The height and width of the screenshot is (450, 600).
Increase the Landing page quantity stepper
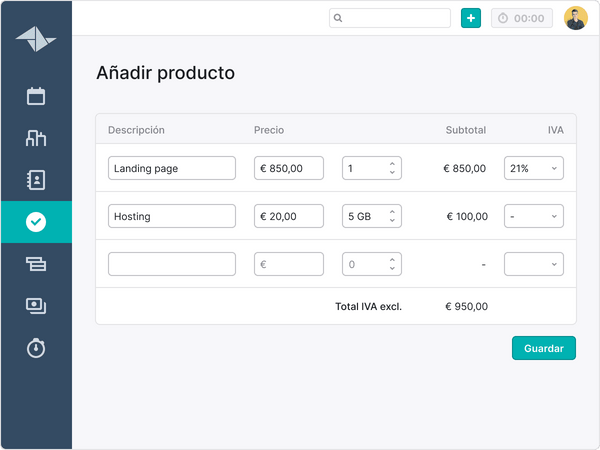coord(393,164)
